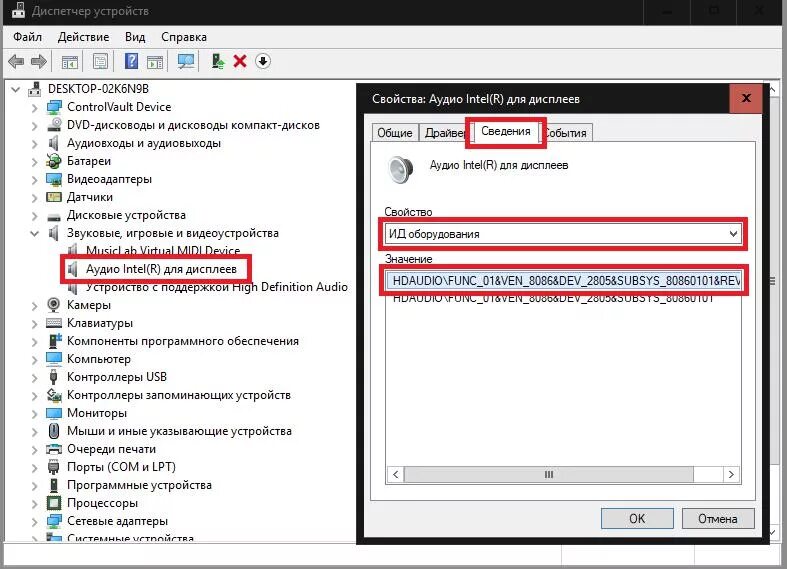Expand DVD-дисководы и дисководы компакт-дисков
This screenshot has height=569, width=787.
35,126
